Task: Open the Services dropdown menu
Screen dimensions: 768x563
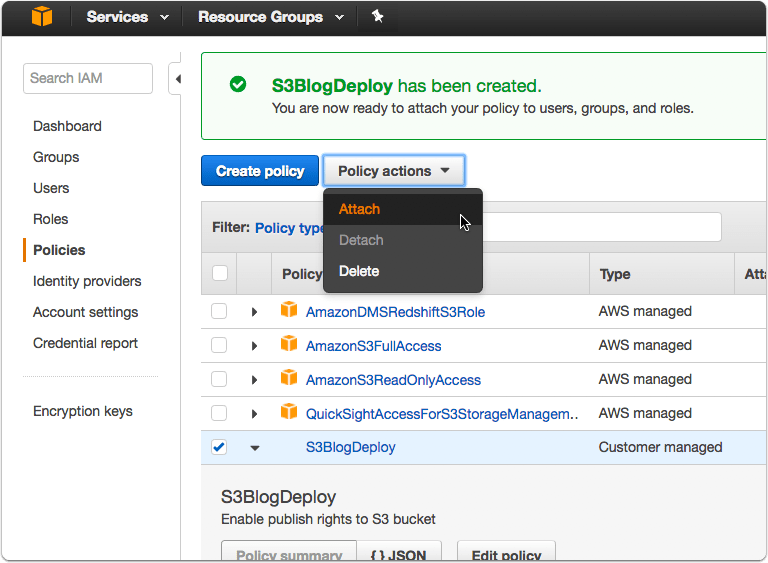Action: tap(128, 17)
